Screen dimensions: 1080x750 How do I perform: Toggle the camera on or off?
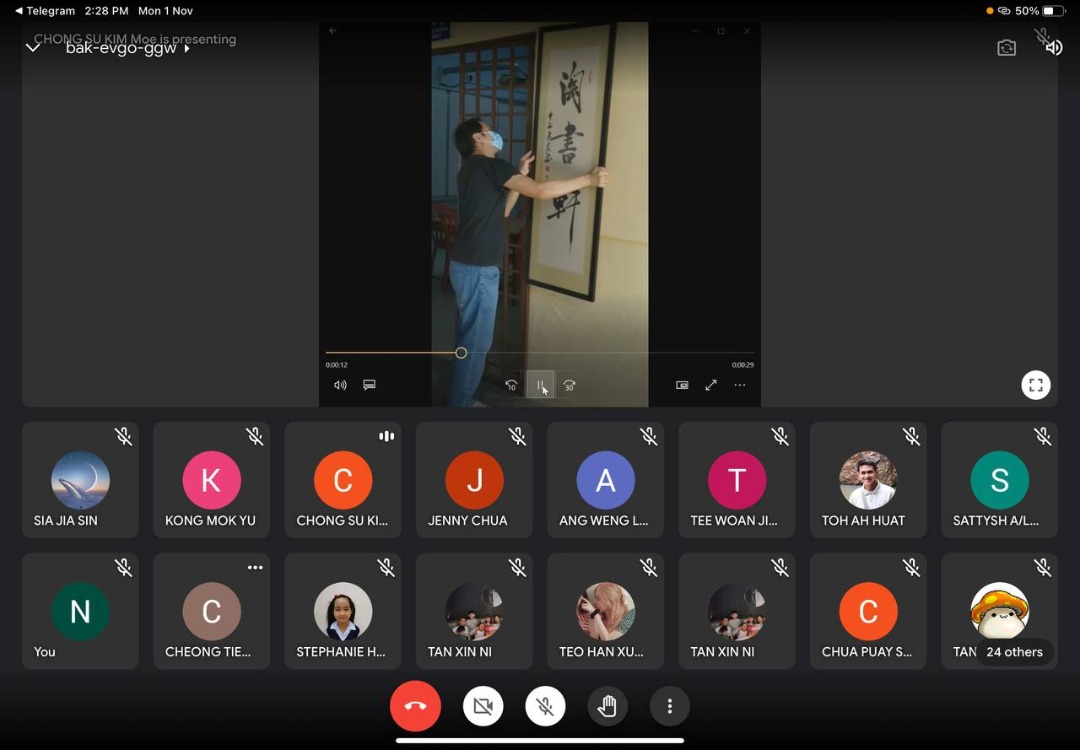483,707
